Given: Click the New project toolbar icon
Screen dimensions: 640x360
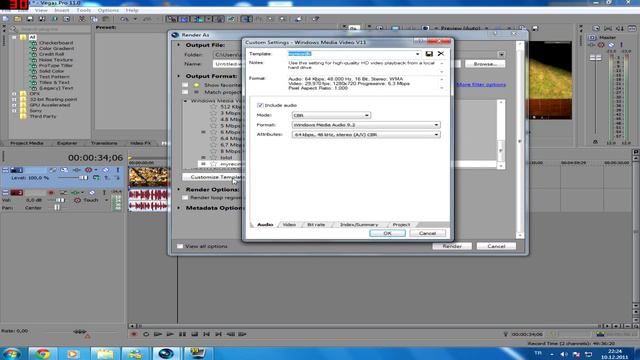Looking at the screenshot, I should 6,19.
